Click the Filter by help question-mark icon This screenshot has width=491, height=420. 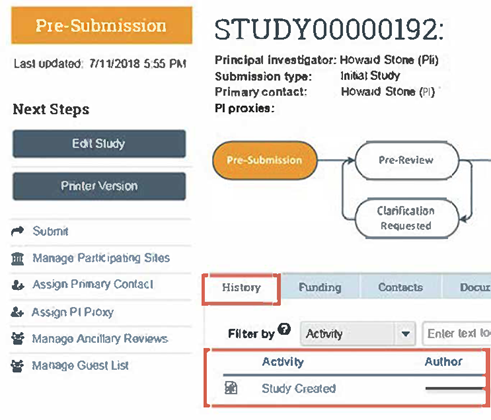click(284, 329)
